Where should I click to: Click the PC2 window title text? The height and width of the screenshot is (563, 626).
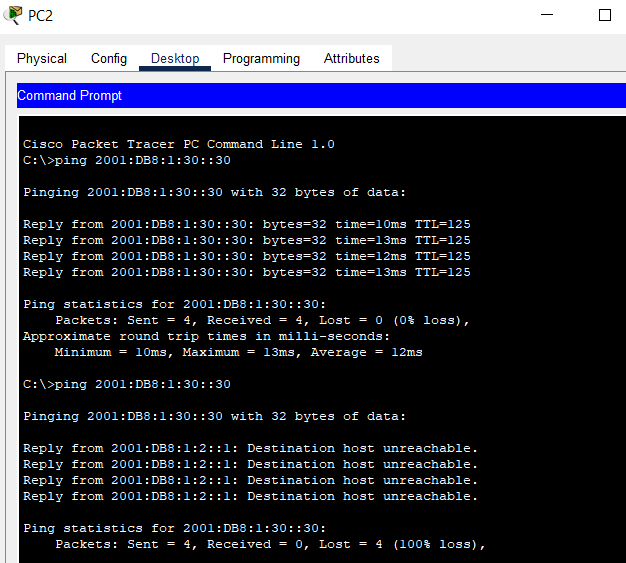click(40, 16)
